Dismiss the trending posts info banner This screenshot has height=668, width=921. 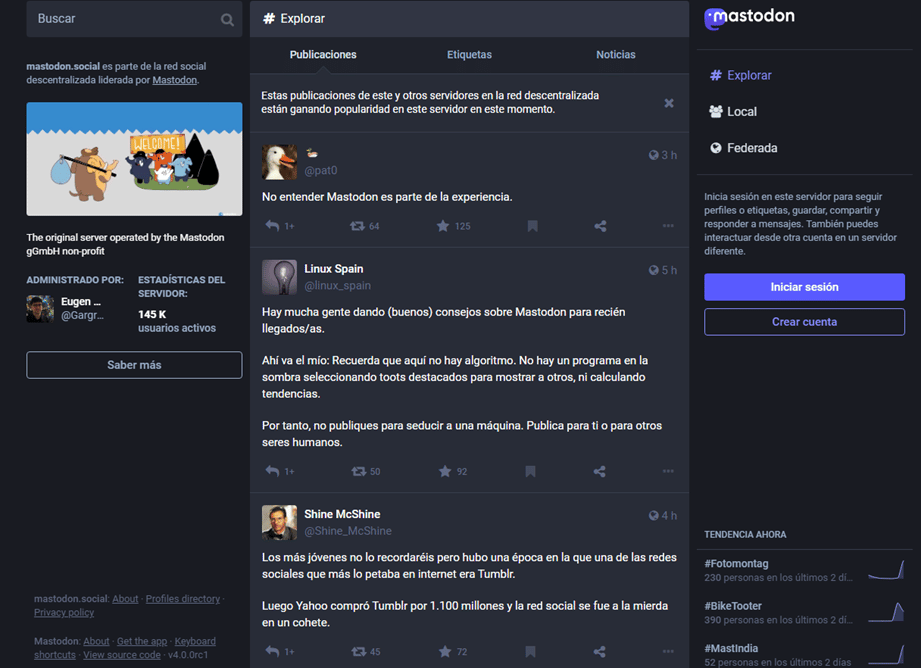(x=668, y=103)
